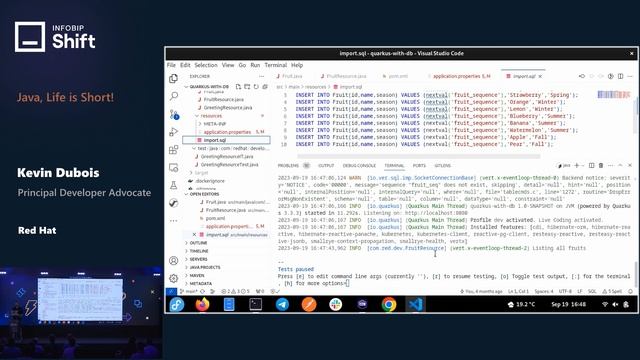The image size is (640, 360).
Task: Open the Explorer view in the activity bar
Action: tap(173, 78)
